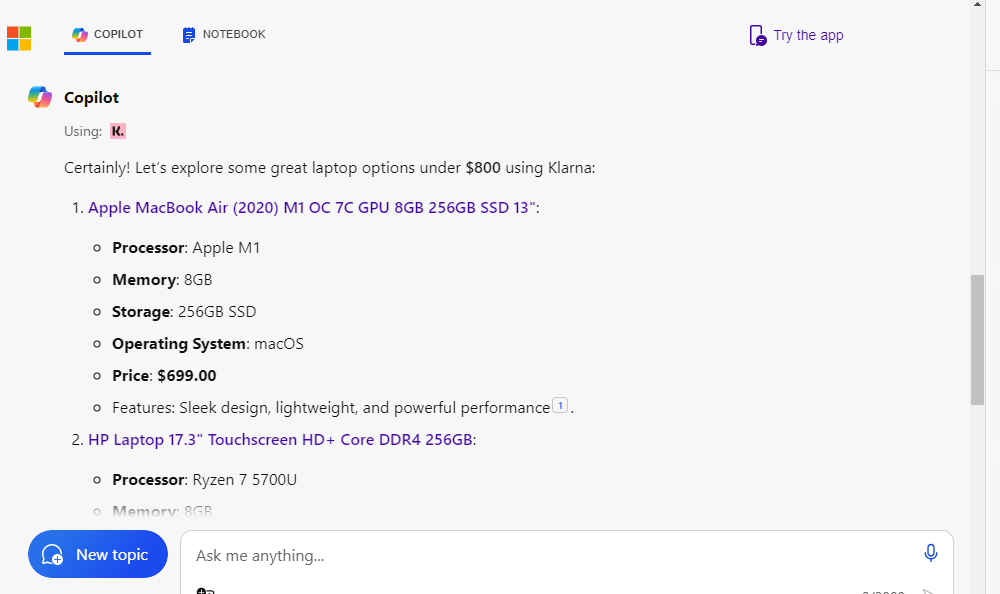
Task: Open the Apple MacBook Air product link
Action: (310, 207)
